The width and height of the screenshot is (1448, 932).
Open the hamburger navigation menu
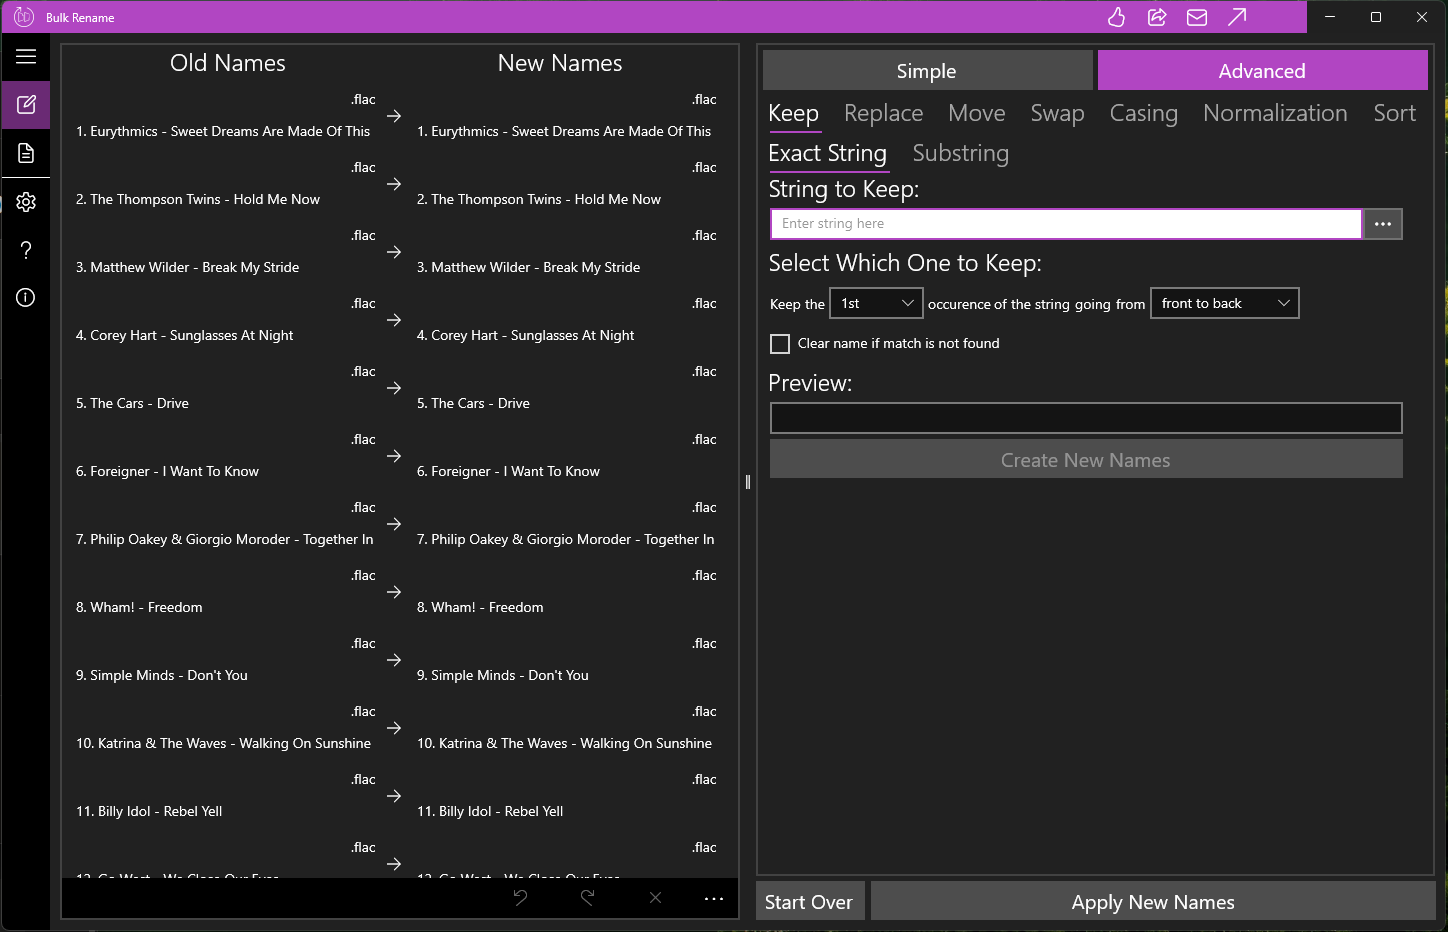26,56
